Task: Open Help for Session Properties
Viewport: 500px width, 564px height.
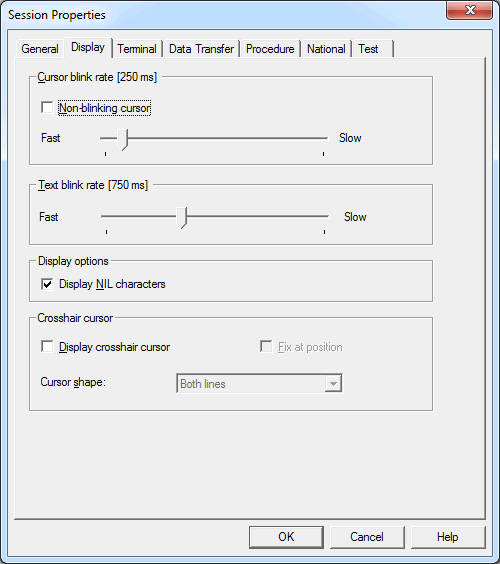Action: coord(448,537)
